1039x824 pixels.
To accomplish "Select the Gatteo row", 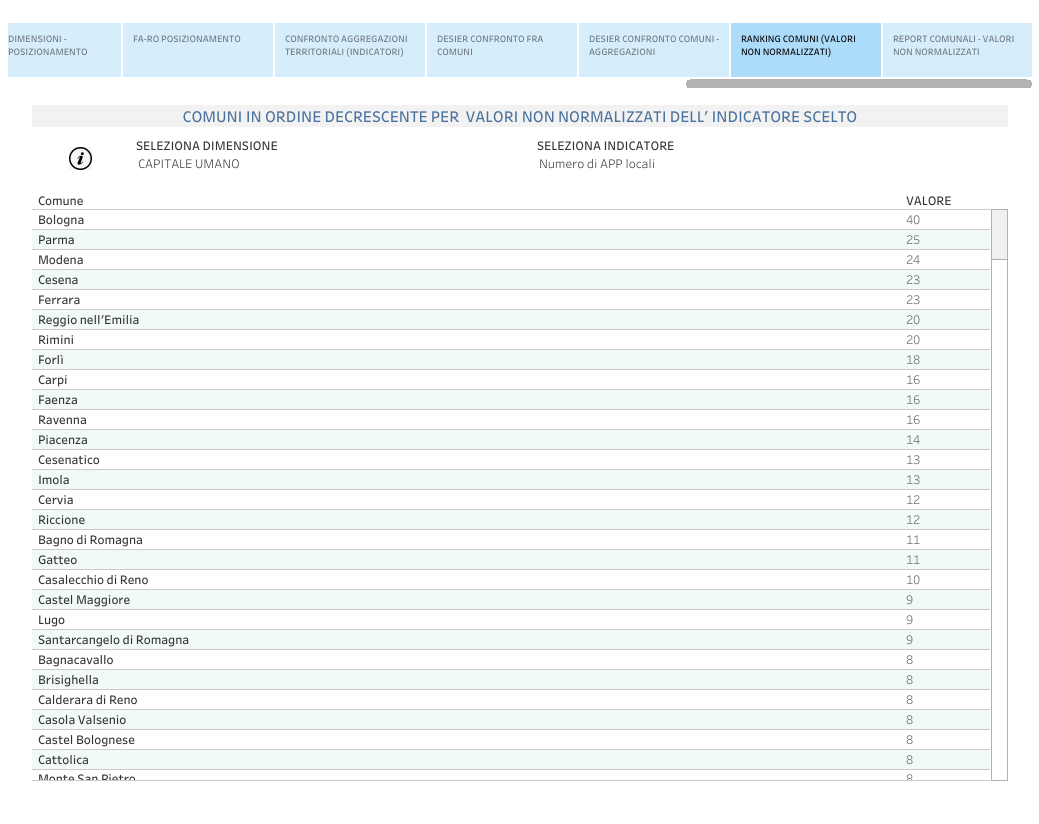I will click(511, 560).
